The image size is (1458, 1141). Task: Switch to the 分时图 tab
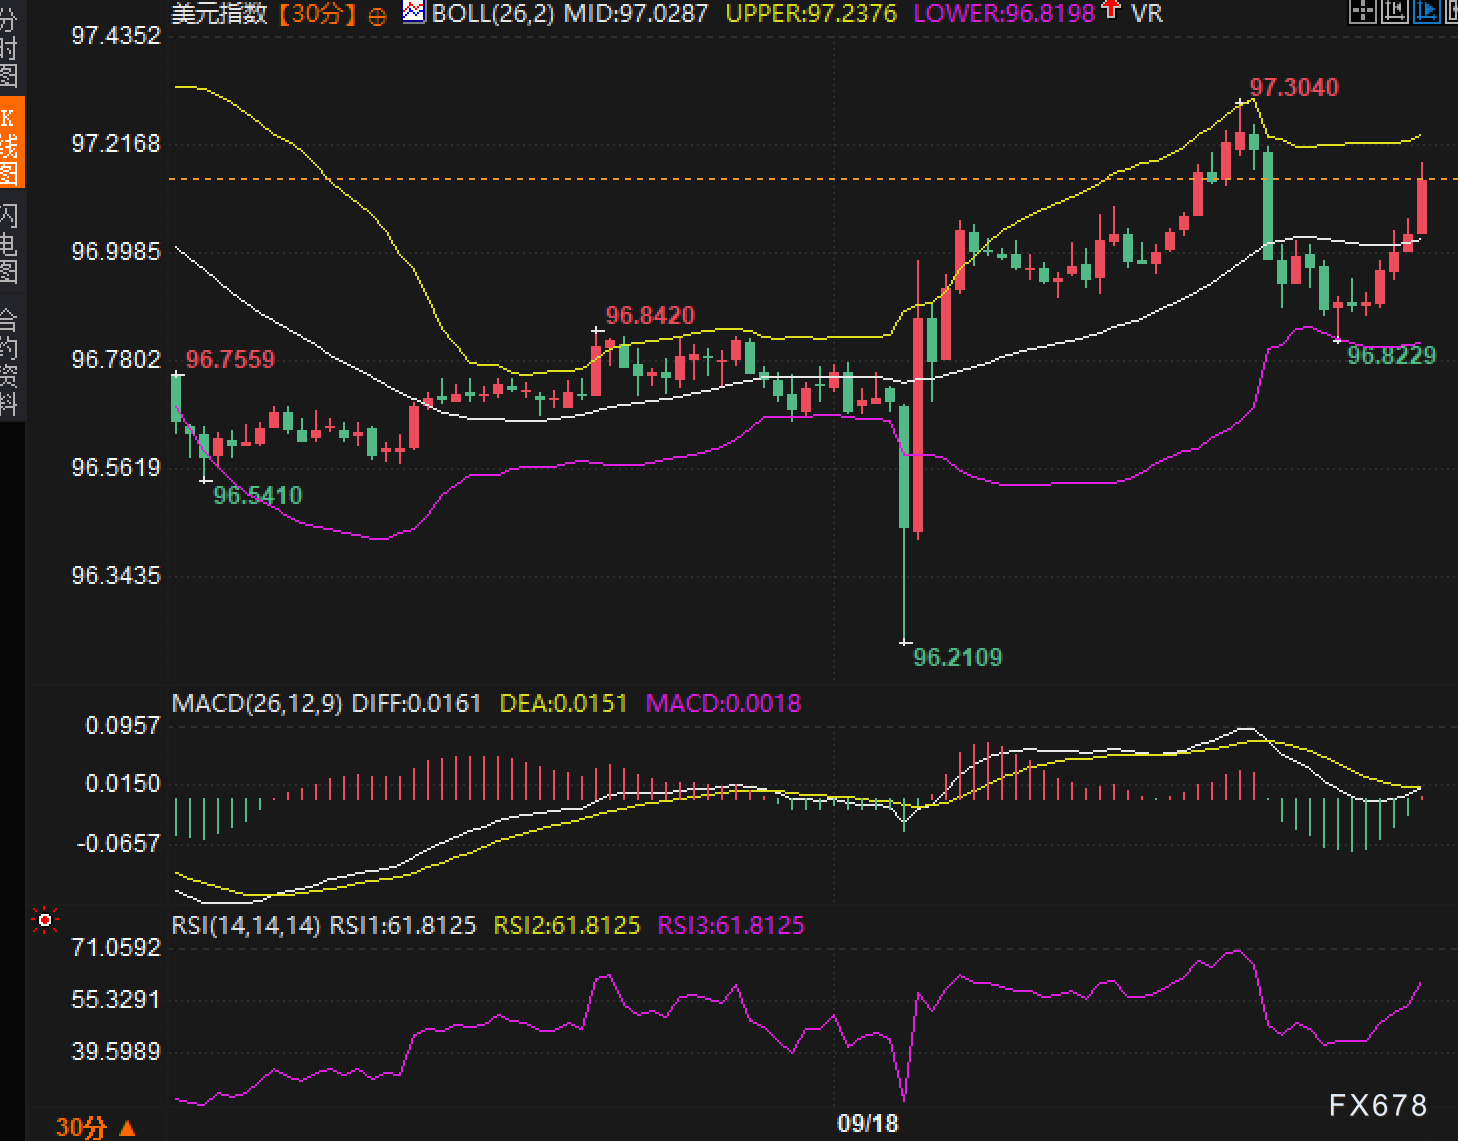pos(9,50)
